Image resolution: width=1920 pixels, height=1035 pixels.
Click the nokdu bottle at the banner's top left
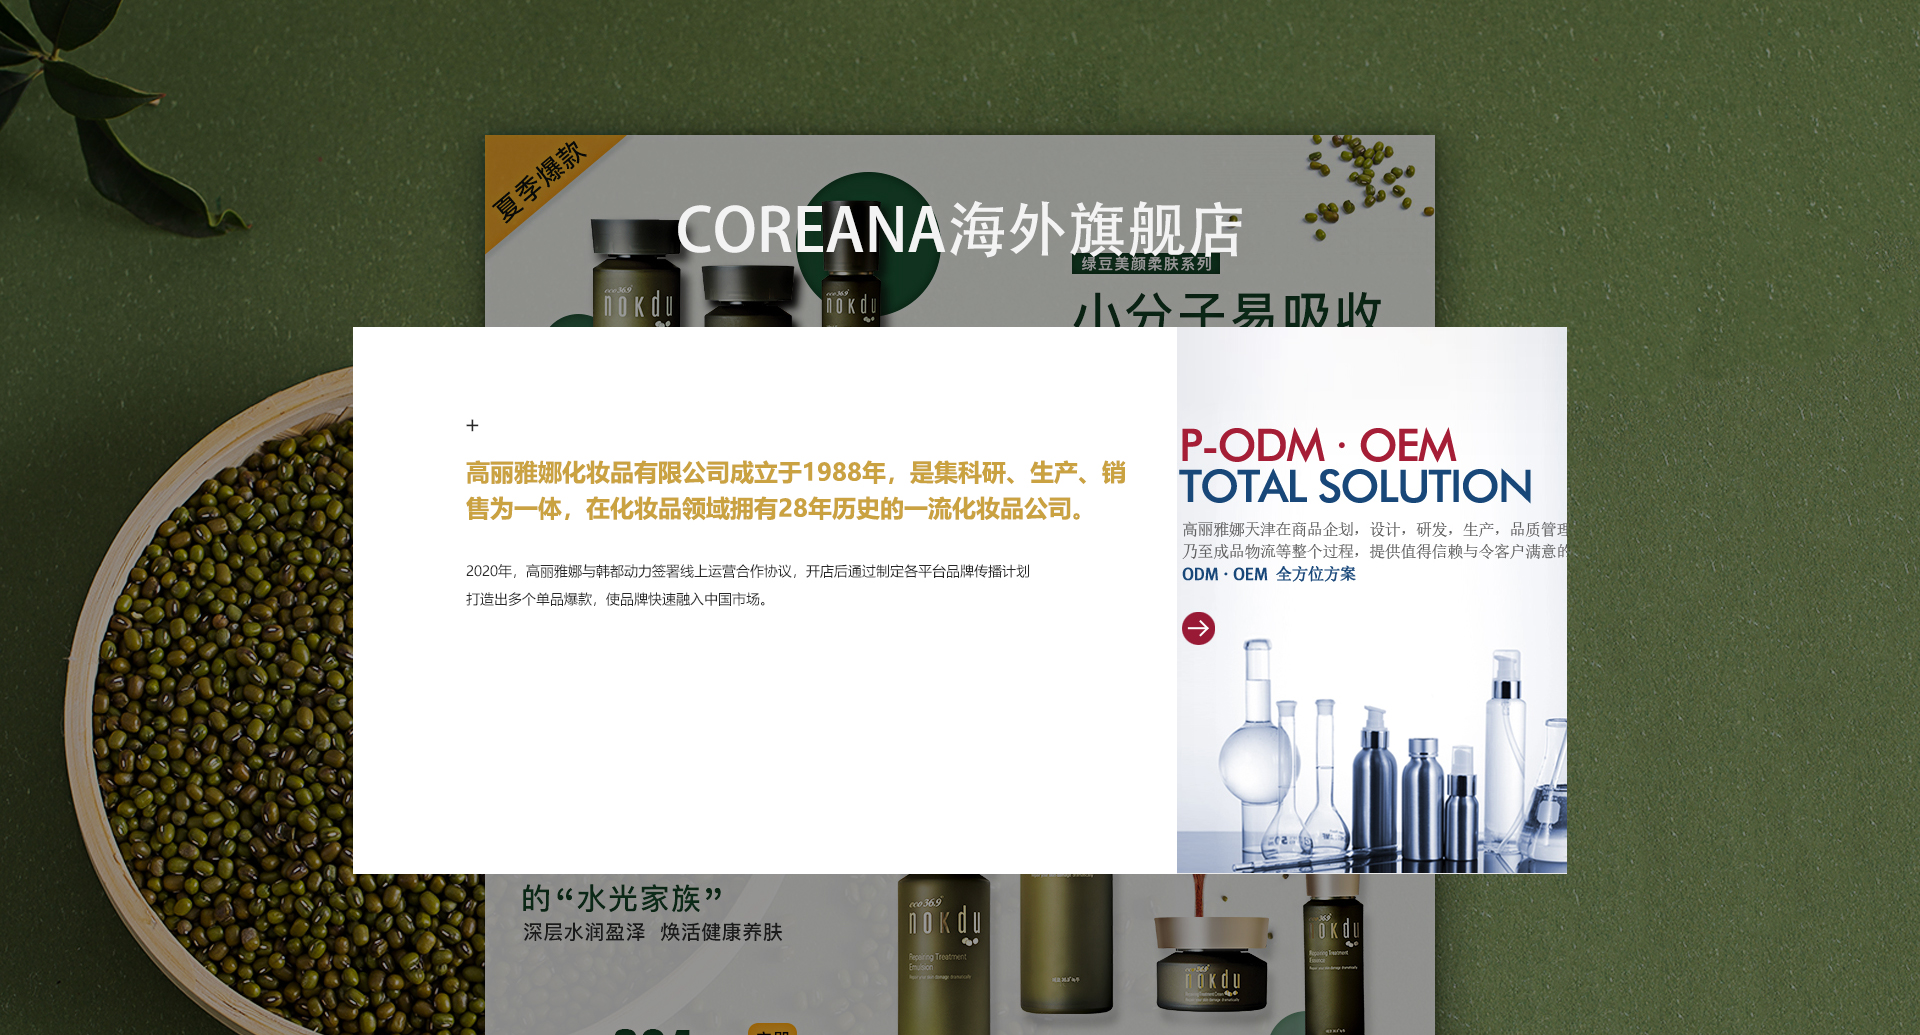coord(636,273)
